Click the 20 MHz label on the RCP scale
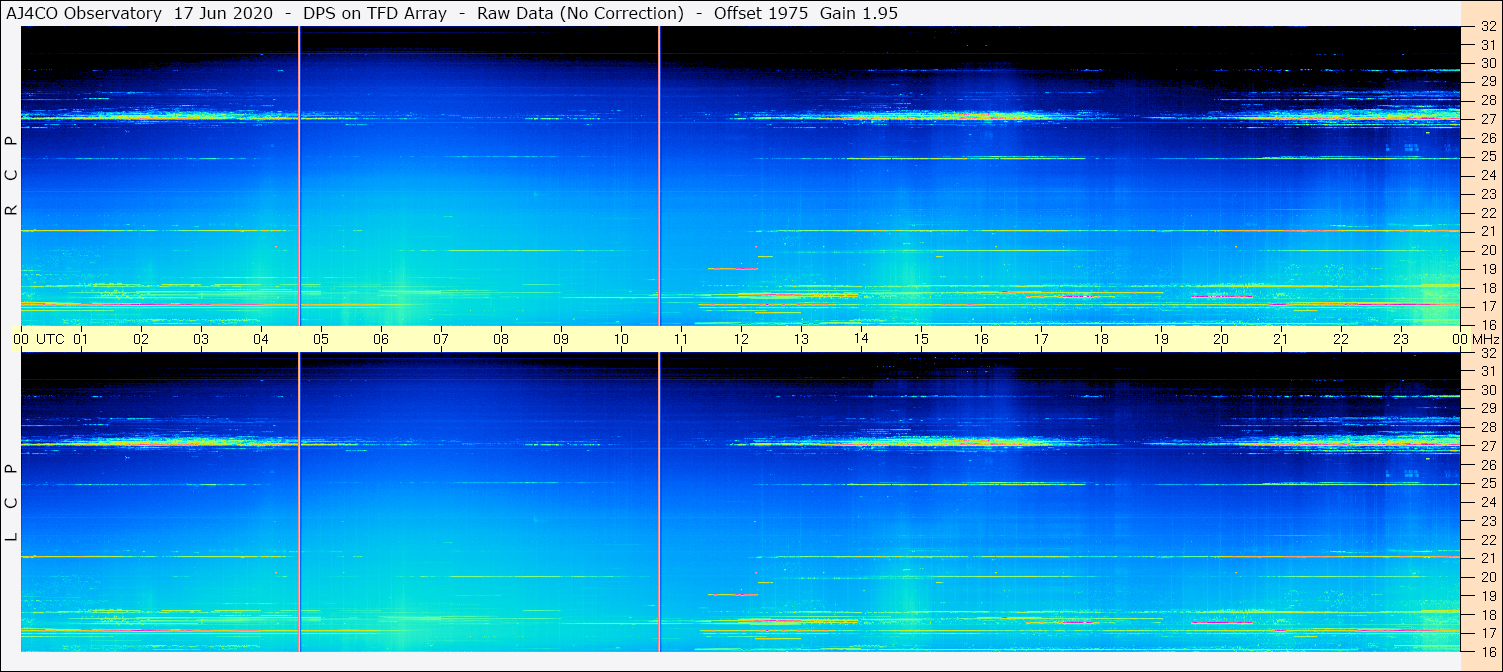This screenshot has width=1503, height=672. (x=1487, y=250)
